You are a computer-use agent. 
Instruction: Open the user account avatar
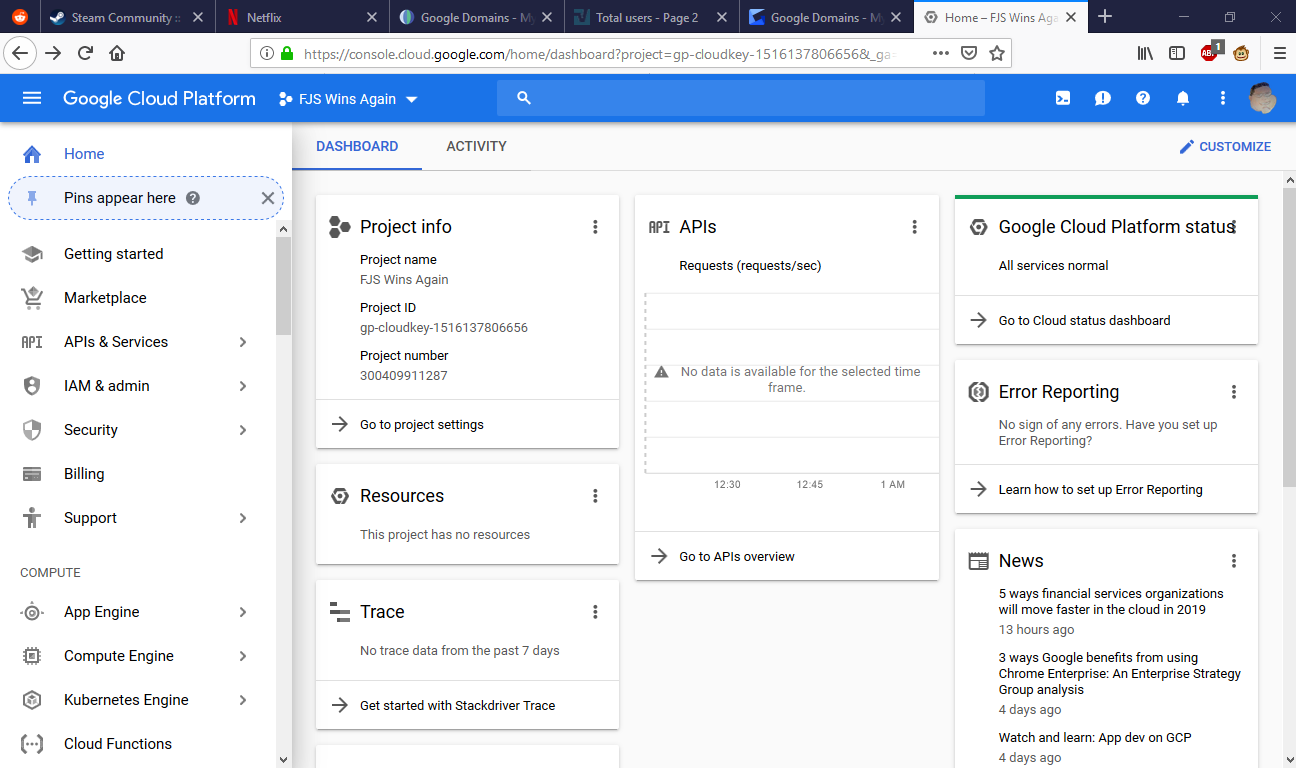tap(1263, 98)
